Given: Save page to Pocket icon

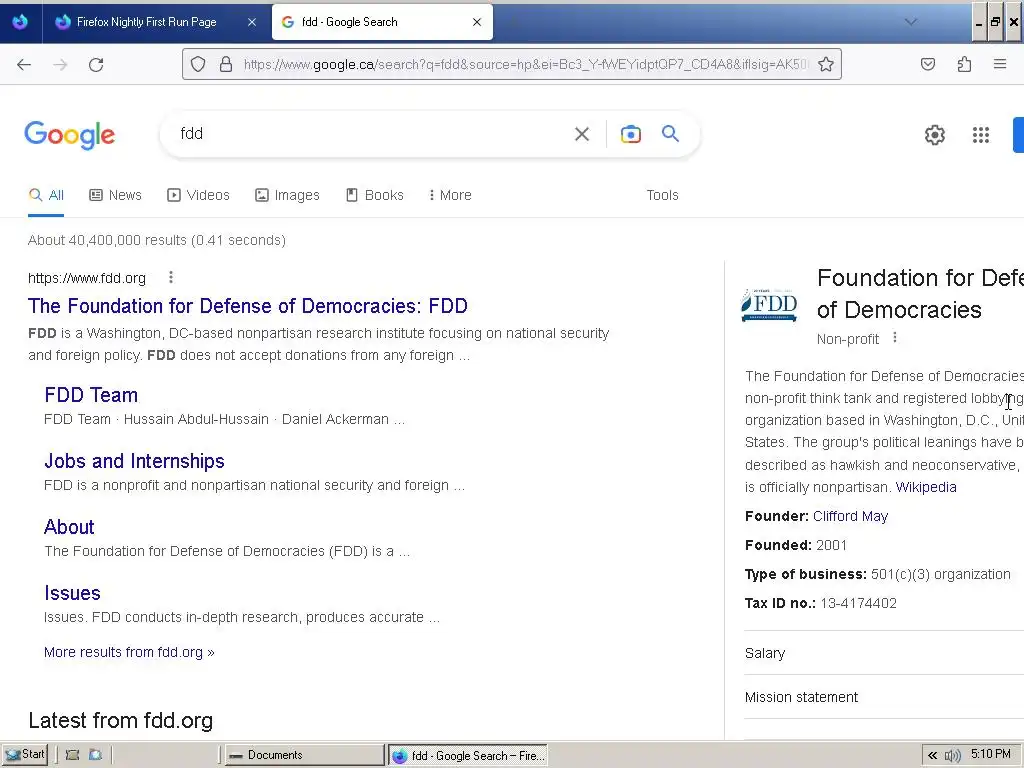Looking at the screenshot, I should (927, 64).
